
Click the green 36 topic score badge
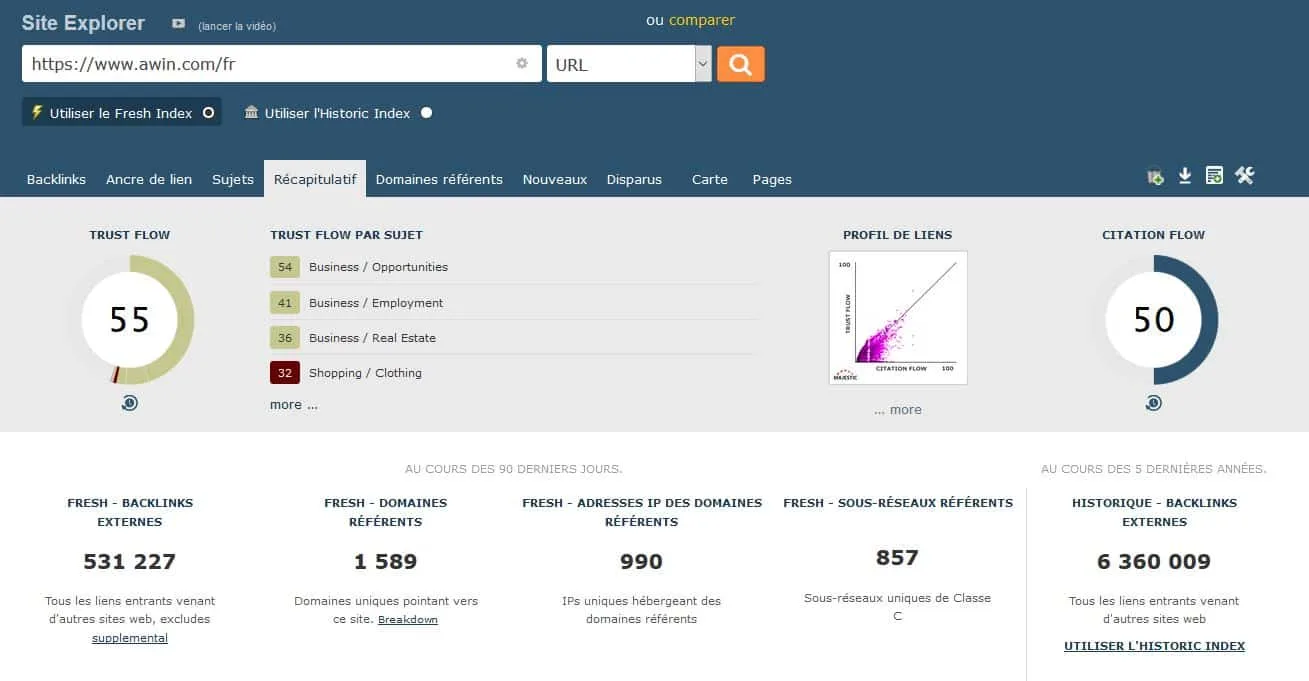[x=285, y=338]
